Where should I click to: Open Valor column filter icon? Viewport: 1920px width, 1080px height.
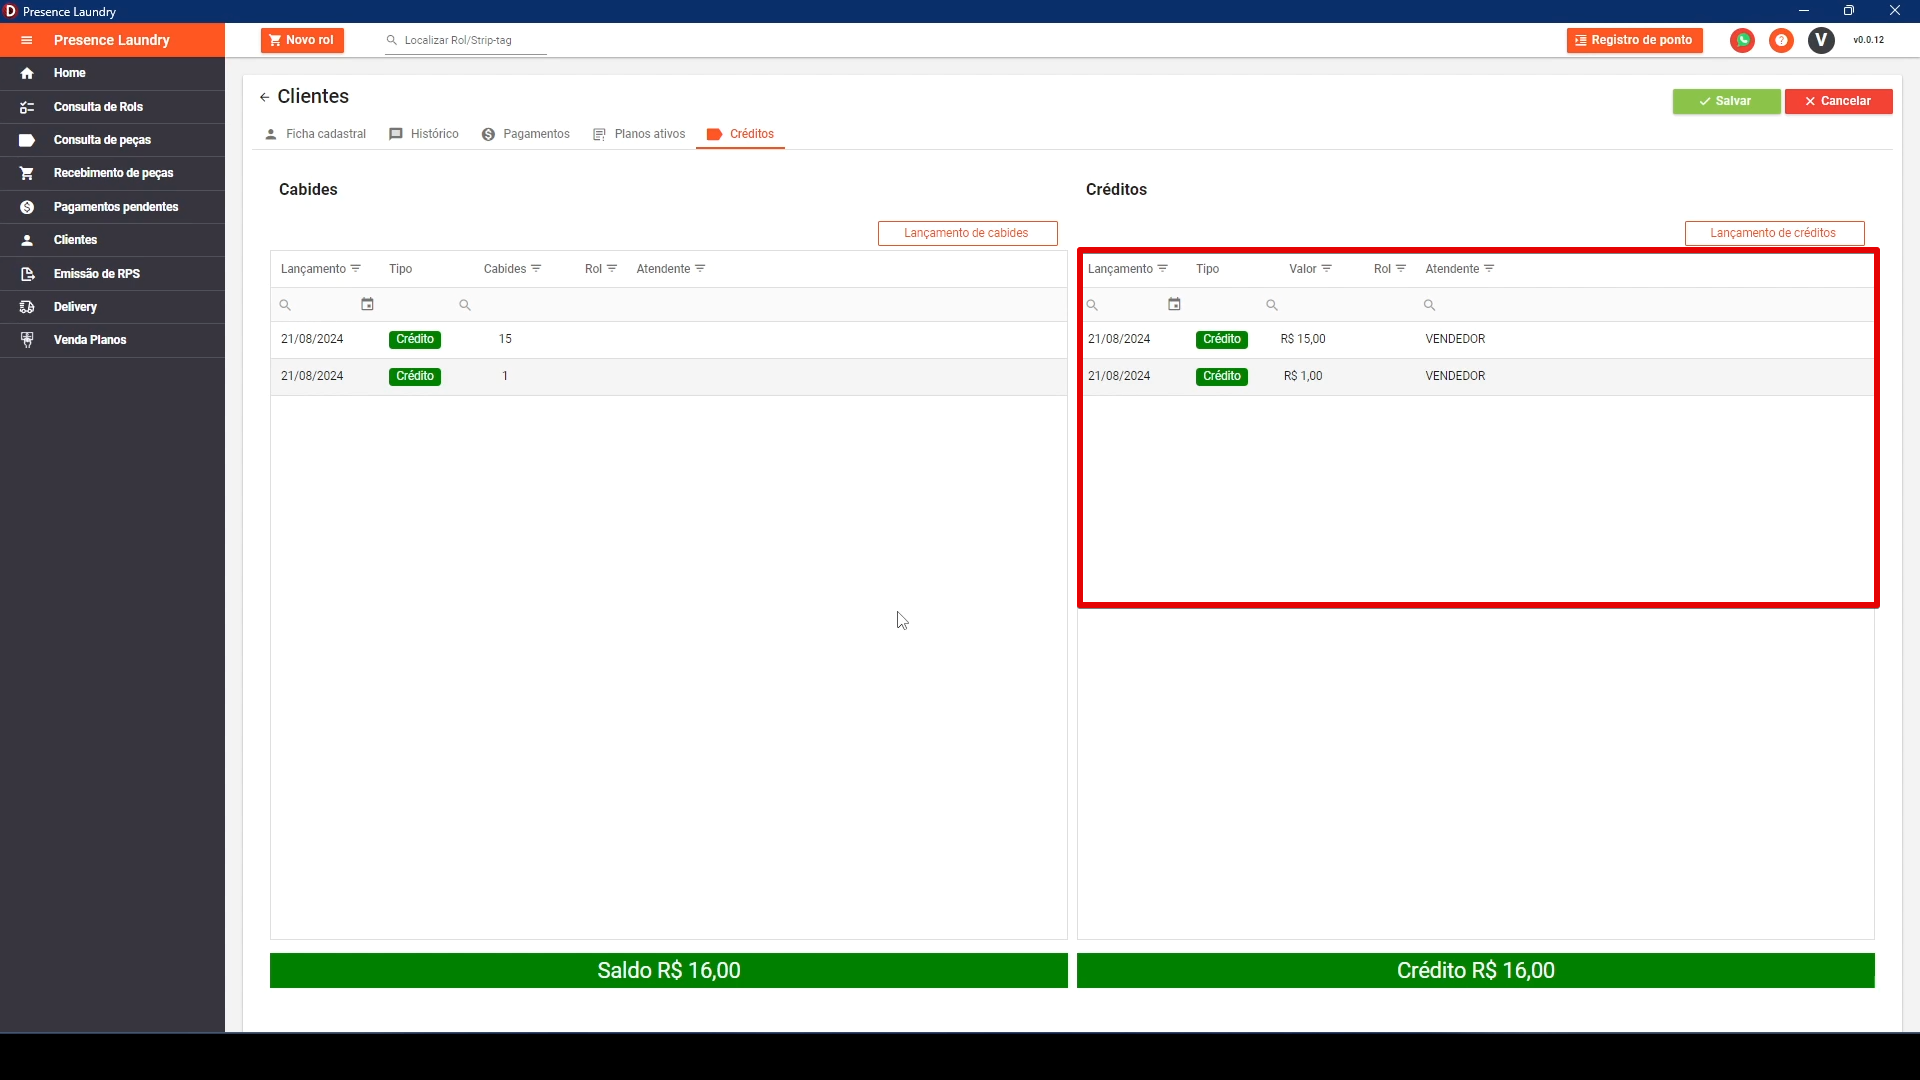pos(1327,269)
